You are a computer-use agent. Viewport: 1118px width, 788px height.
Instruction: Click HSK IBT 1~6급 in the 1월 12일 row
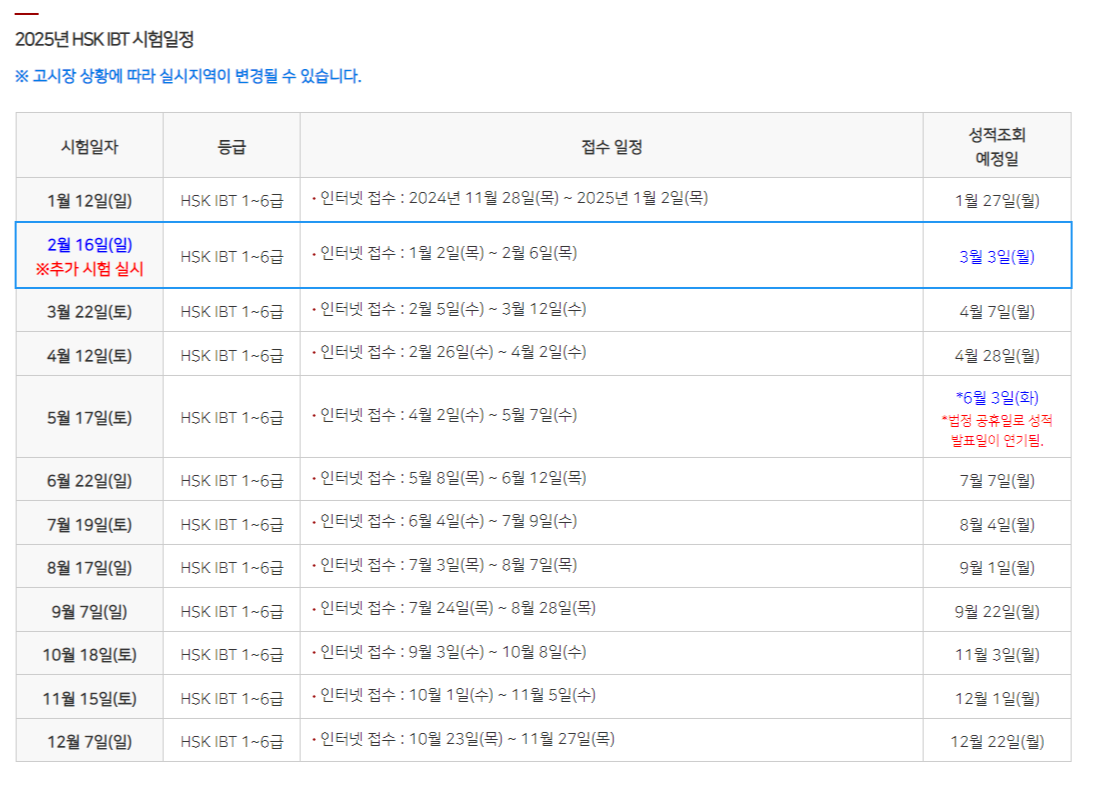[232, 201]
